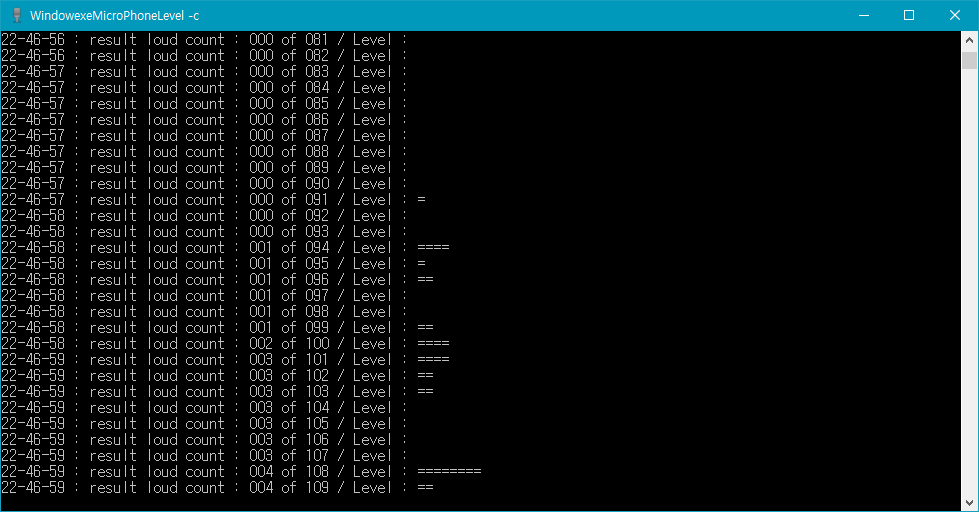Click the line with count 003 of 107
The width and height of the screenshot is (979, 512).
204,456
